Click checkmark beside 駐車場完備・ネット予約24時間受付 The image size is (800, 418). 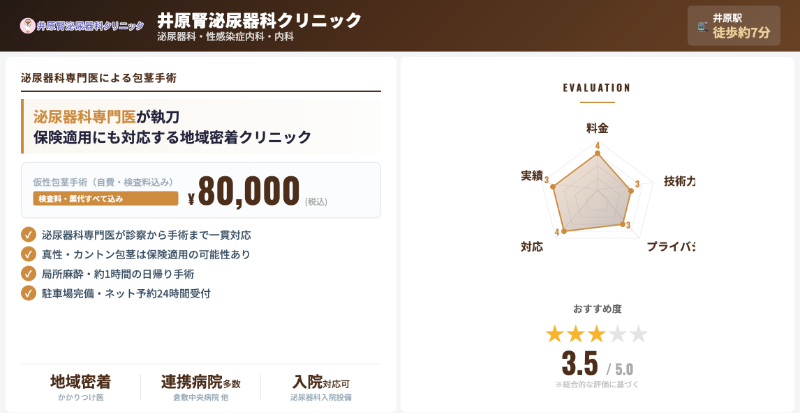(28, 293)
